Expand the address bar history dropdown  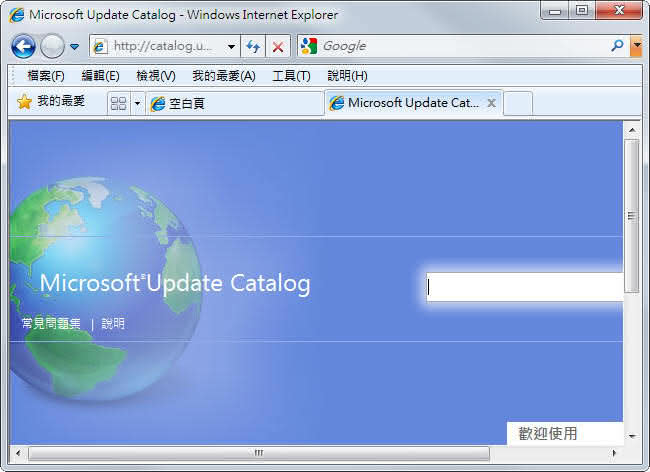point(232,46)
